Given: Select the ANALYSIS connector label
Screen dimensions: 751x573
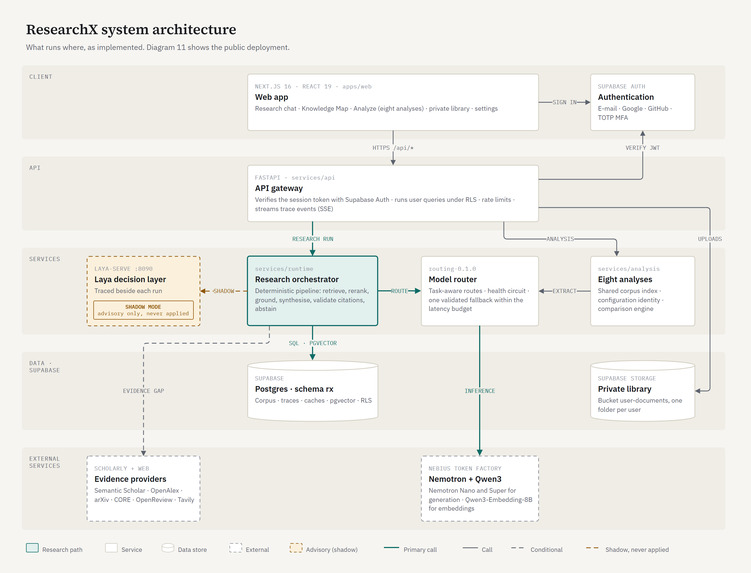Looking at the screenshot, I should pos(560,239).
